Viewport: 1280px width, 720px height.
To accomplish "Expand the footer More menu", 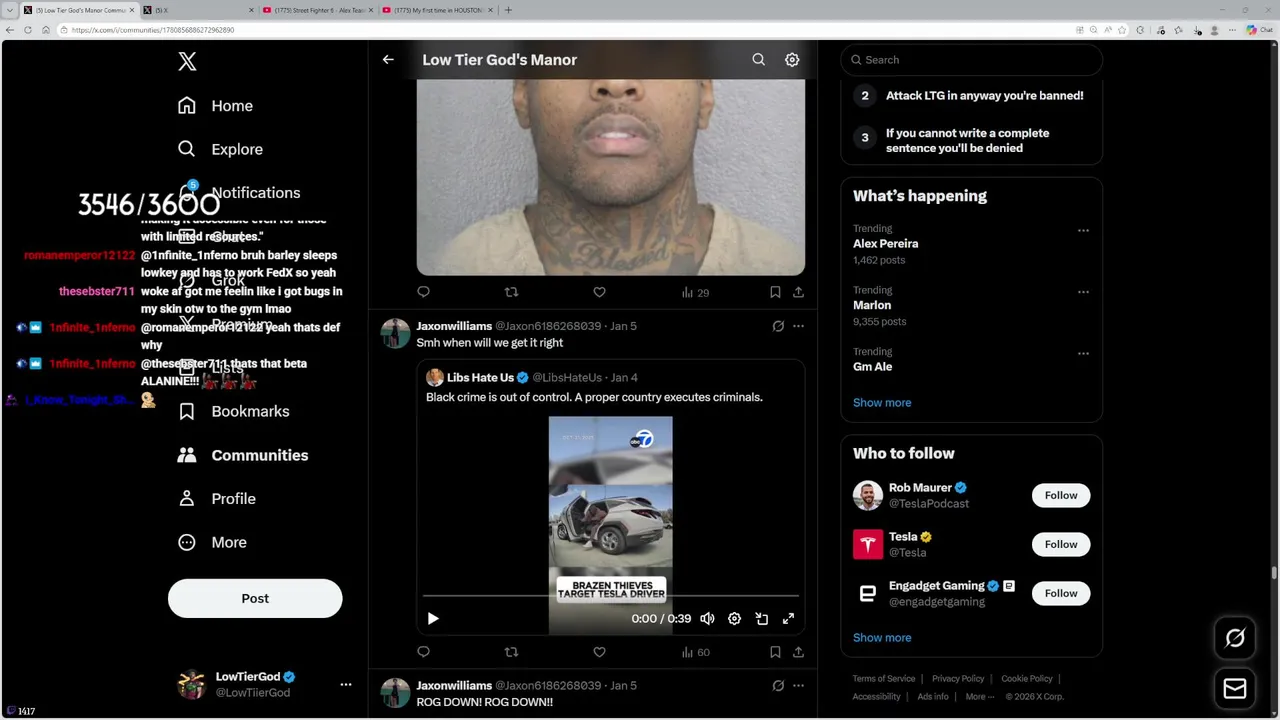I will [979, 697].
